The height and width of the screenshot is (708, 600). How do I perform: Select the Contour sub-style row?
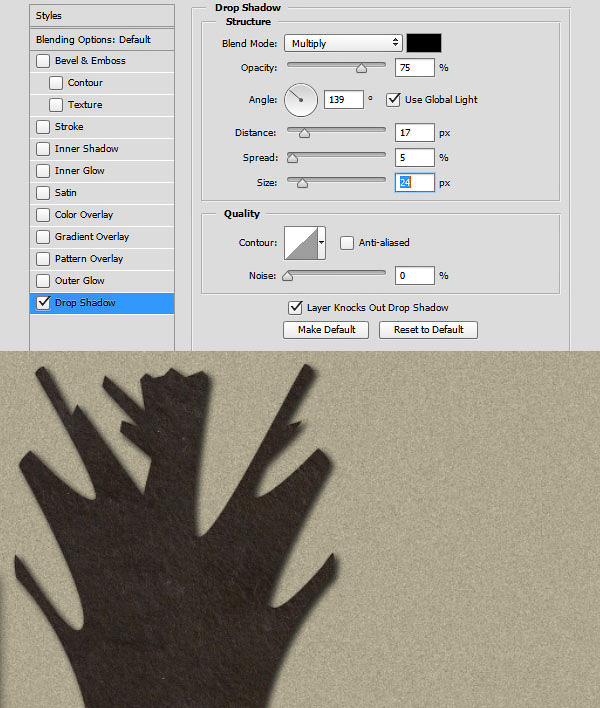pos(102,83)
